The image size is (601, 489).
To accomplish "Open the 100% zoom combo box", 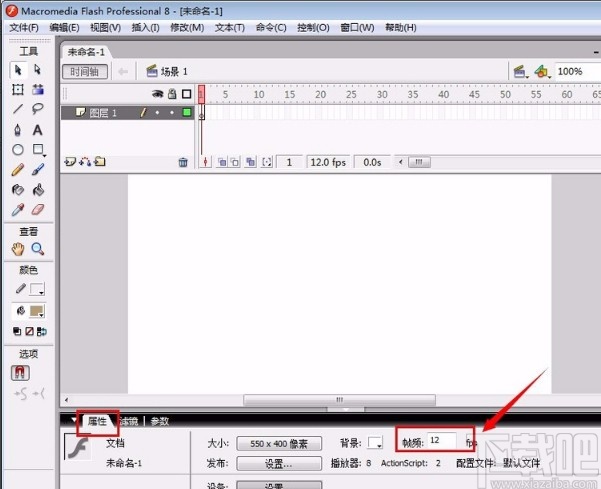I will point(577,72).
